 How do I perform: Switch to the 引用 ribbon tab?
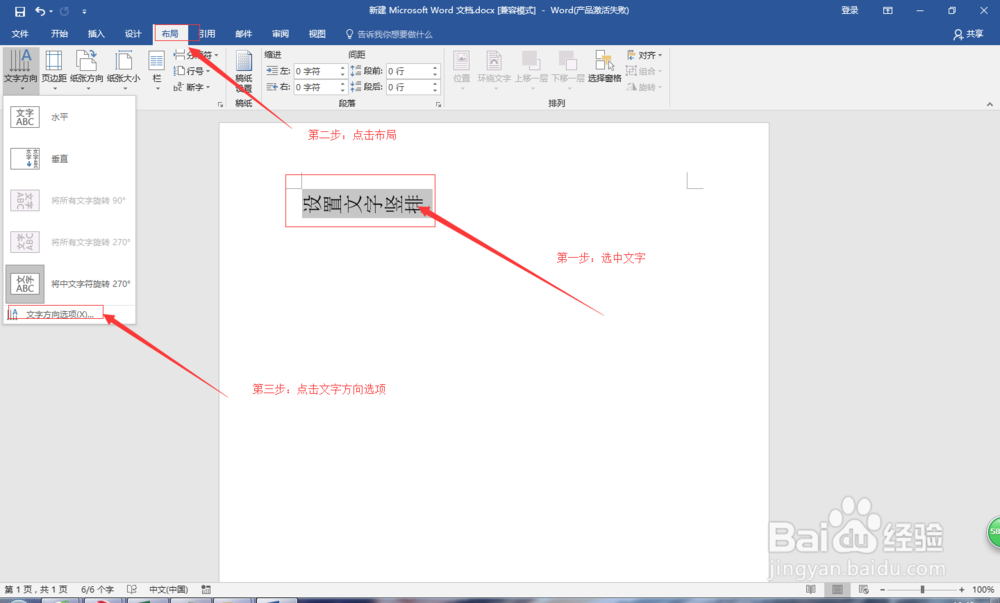207,33
